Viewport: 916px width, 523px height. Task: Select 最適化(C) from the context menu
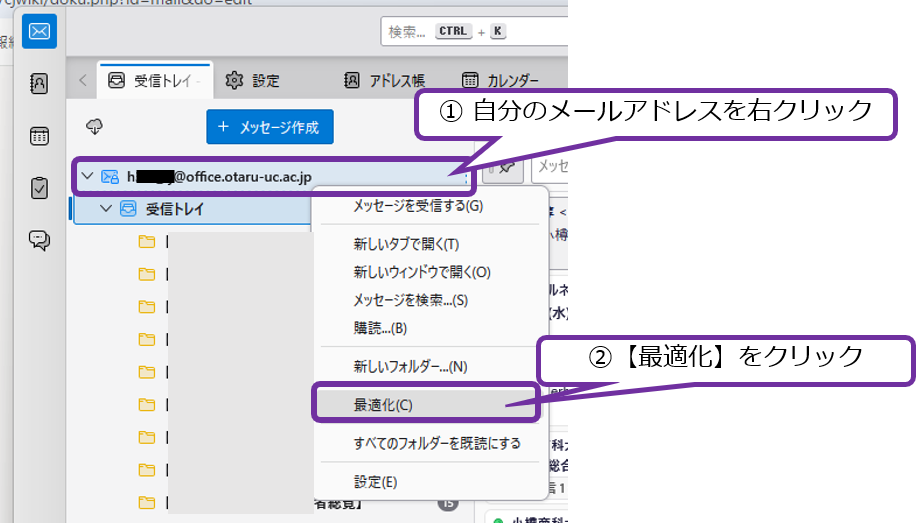coord(383,405)
